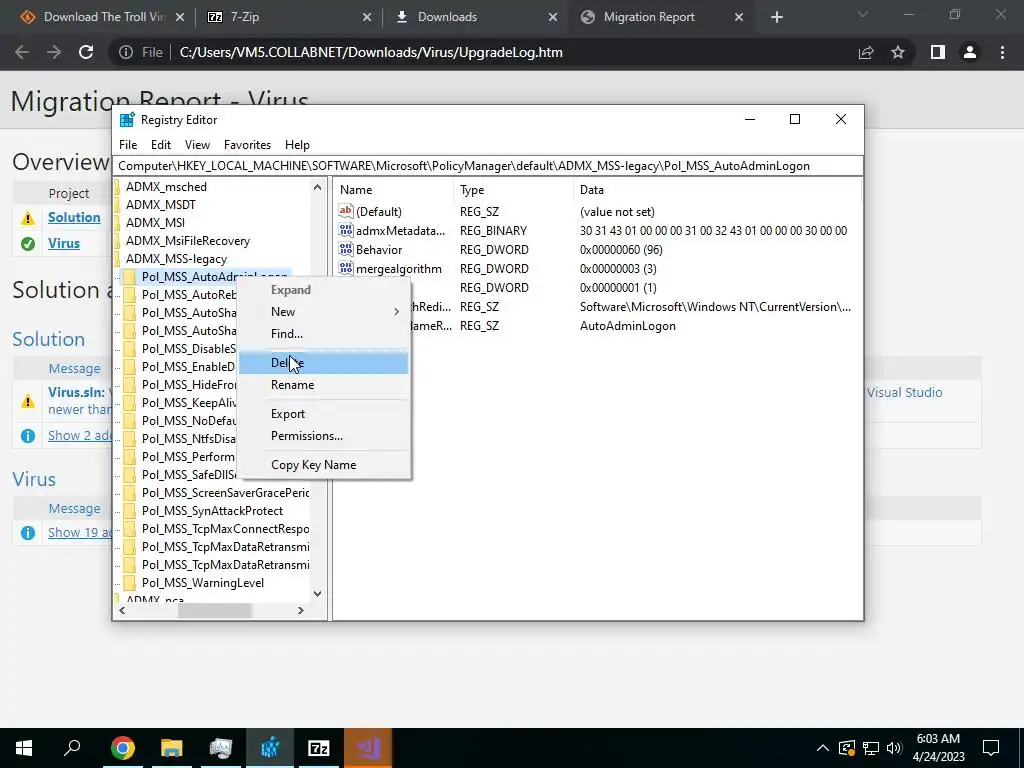
Task: Select the Pol_MSS_WarningLevel key
Action: tap(203, 583)
